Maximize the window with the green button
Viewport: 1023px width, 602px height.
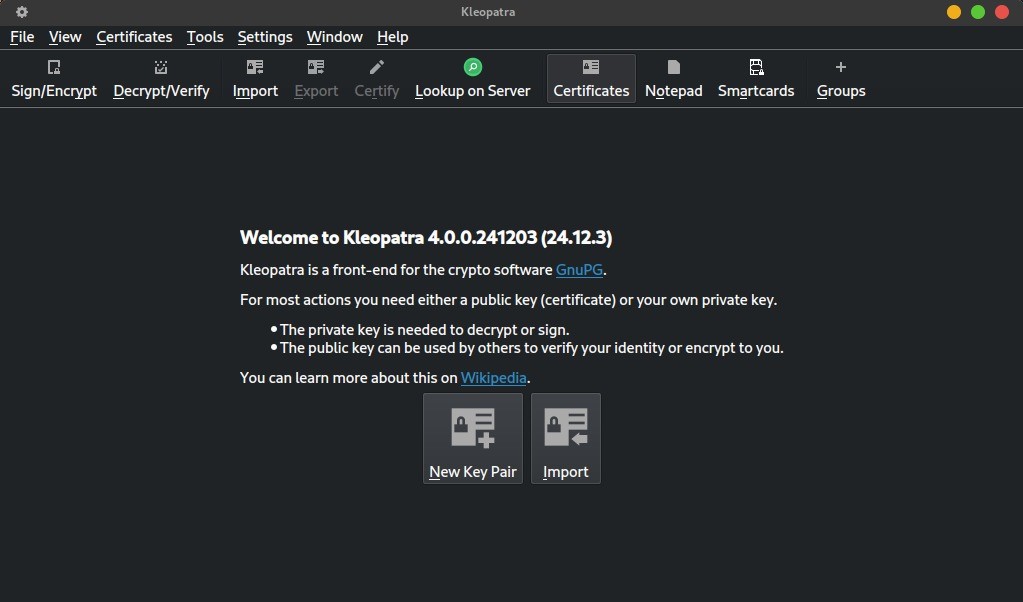[x=978, y=12]
